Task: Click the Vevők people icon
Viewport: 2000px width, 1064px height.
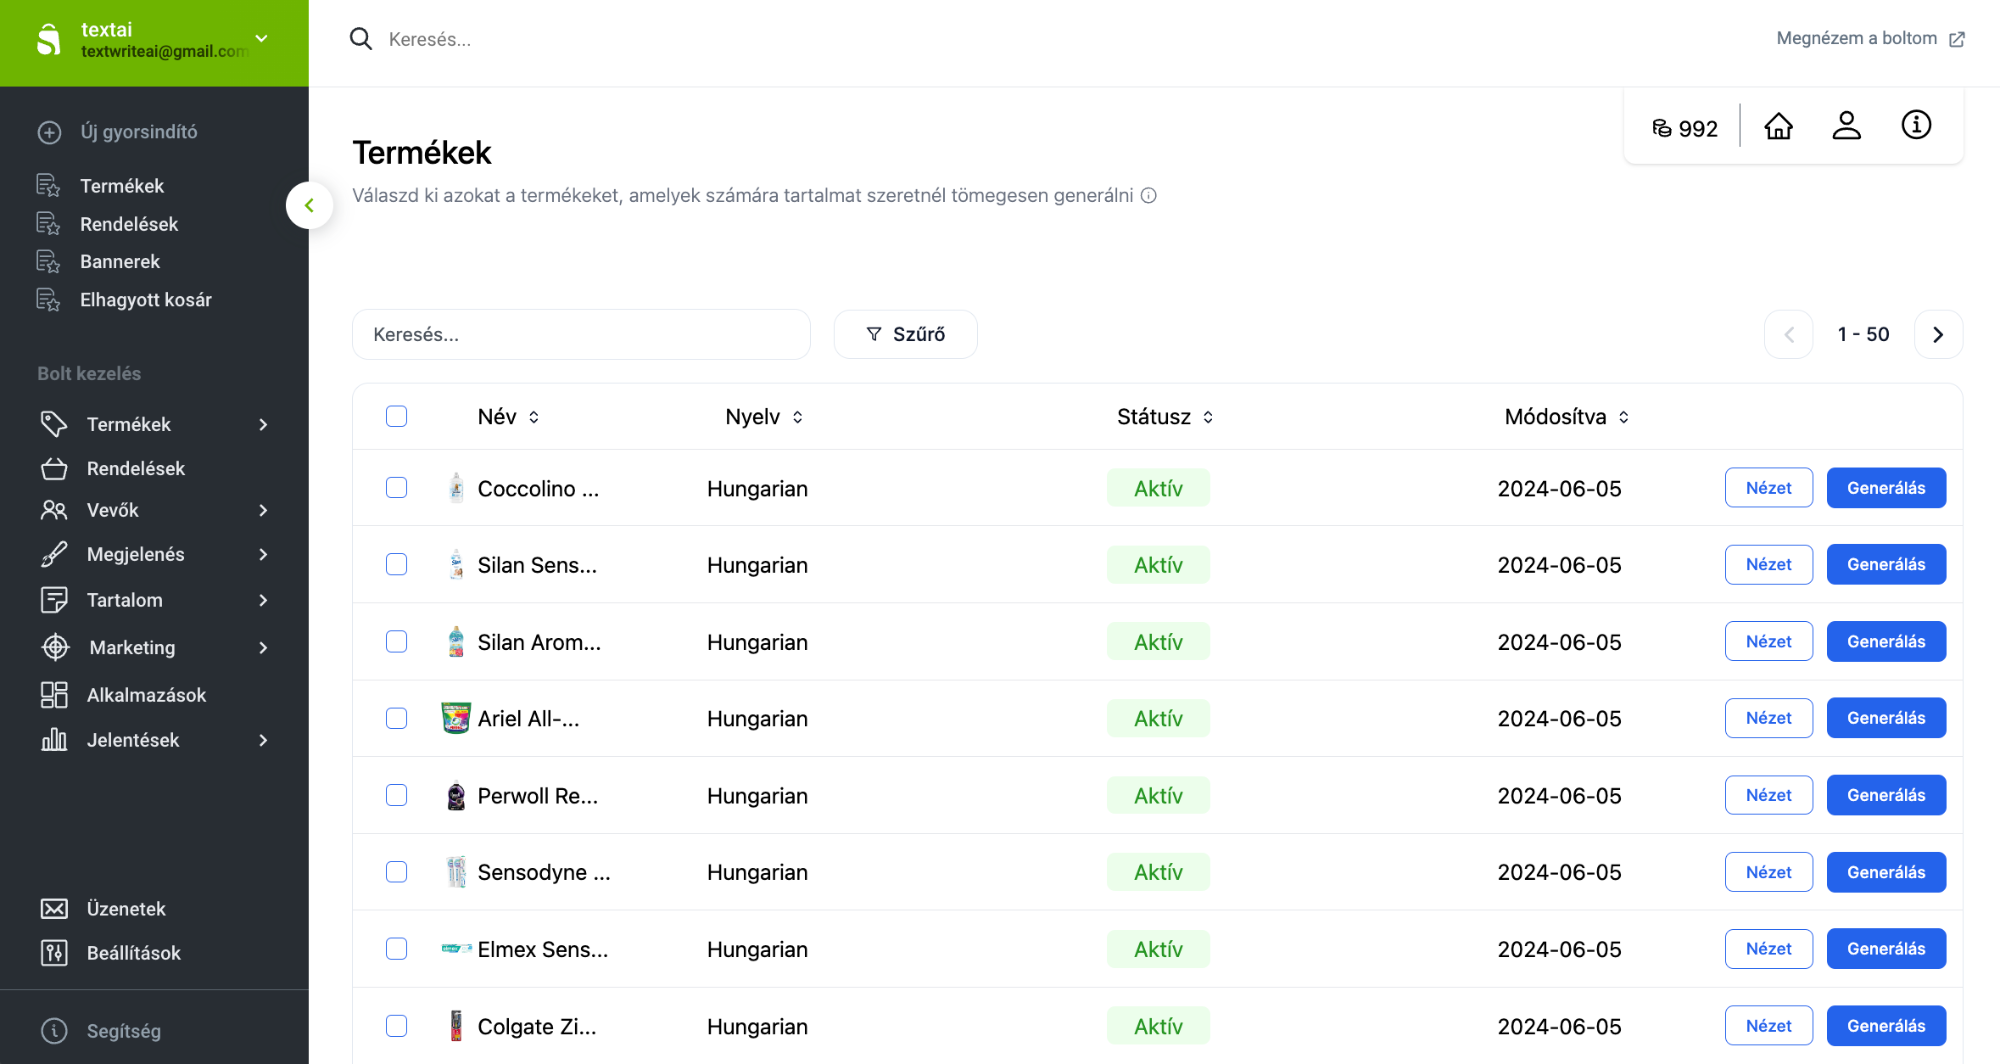Action: pos(54,510)
